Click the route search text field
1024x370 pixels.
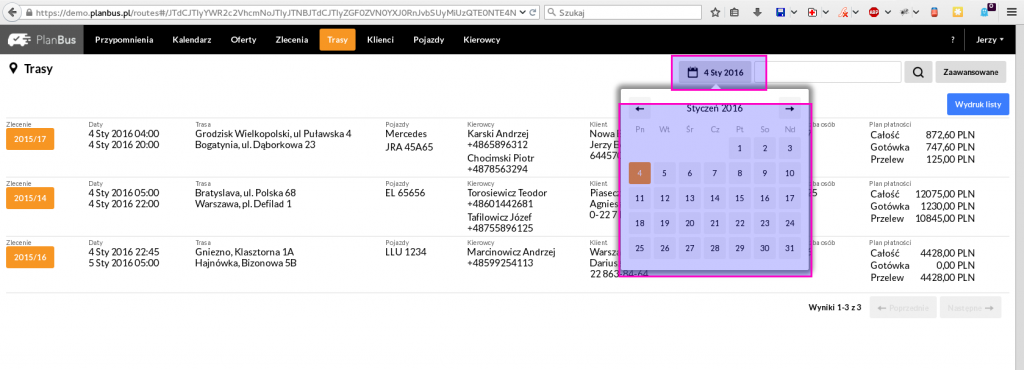[828, 72]
